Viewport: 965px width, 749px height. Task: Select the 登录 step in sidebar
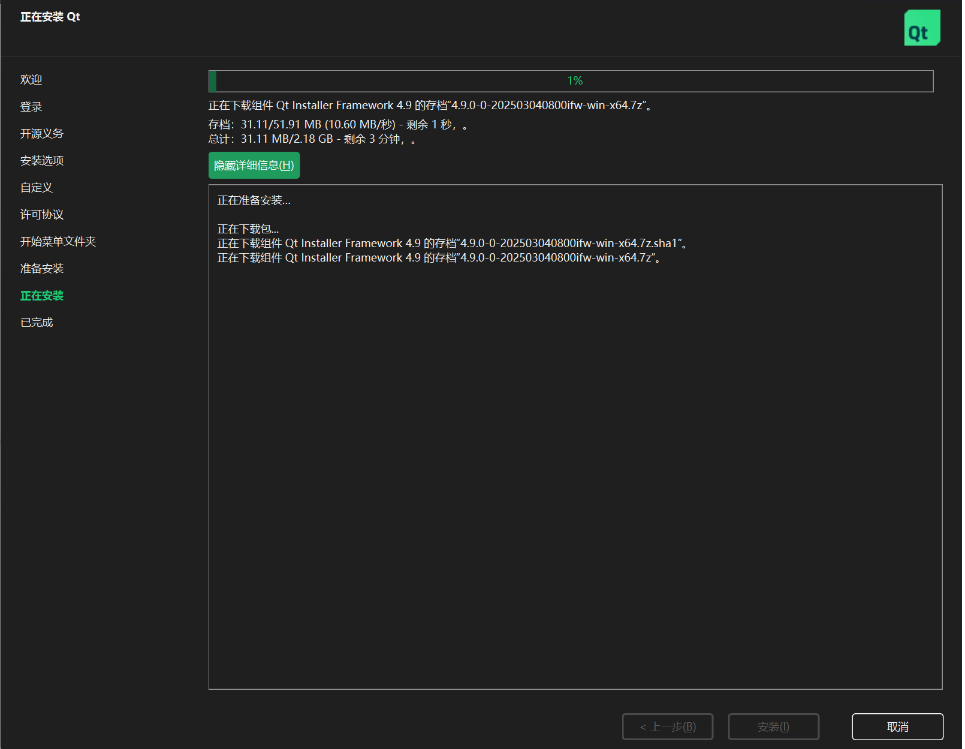(x=31, y=106)
